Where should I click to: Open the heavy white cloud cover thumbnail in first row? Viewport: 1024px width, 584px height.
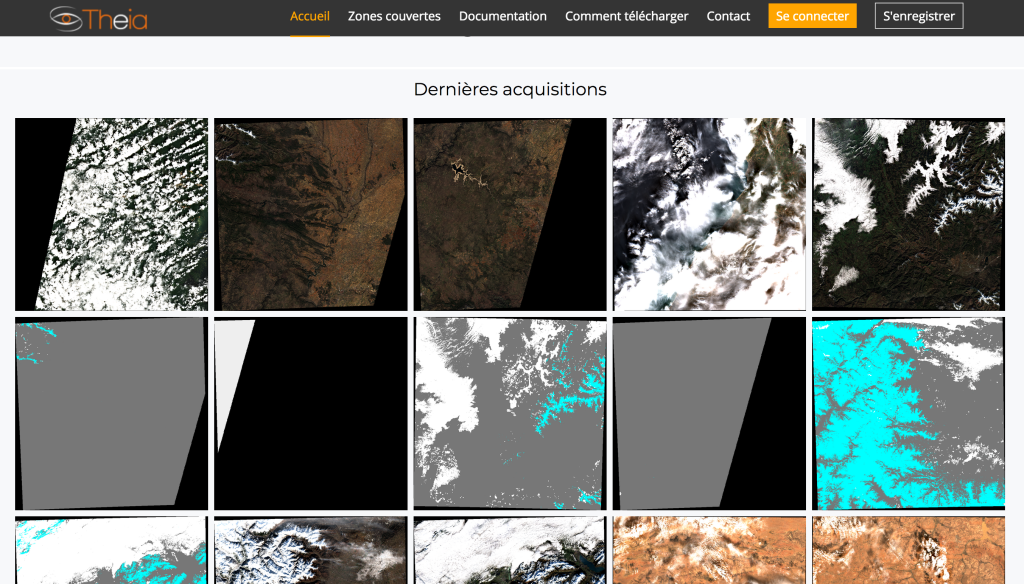pyautogui.click(x=709, y=214)
